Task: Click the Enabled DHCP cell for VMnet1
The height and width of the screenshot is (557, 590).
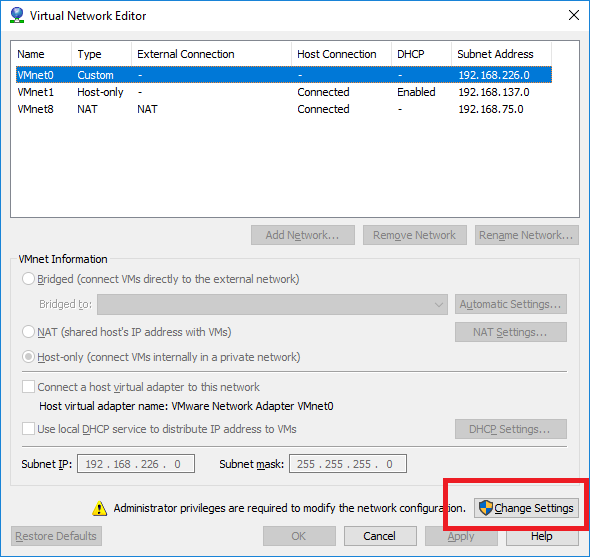Action: point(416,92)
